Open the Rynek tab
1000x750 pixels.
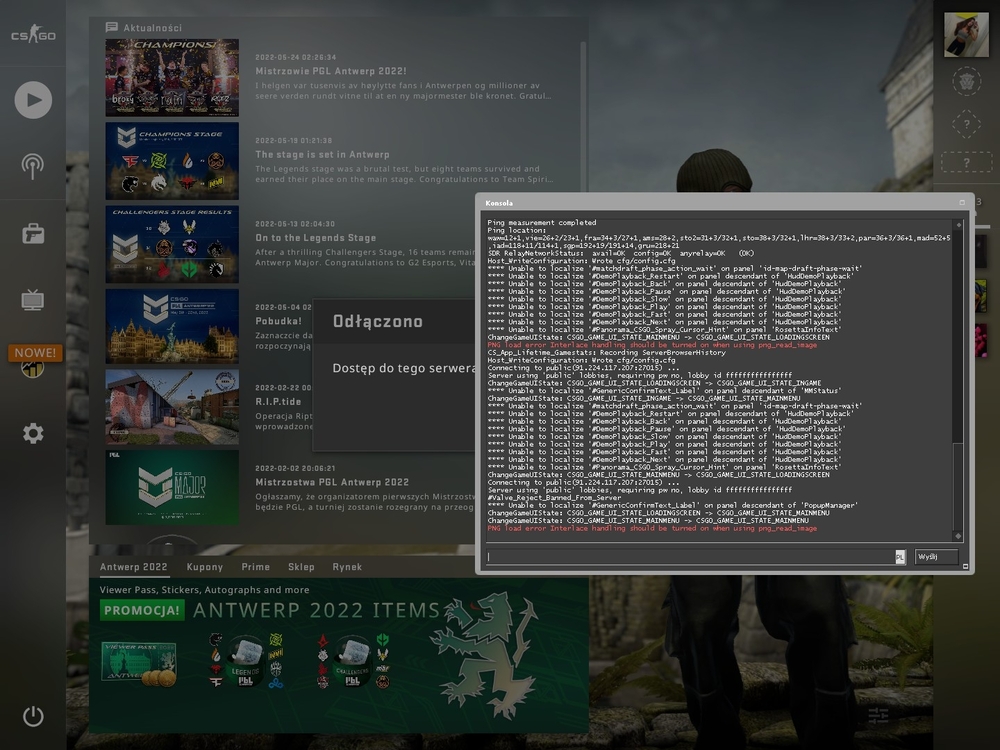coord(347,567)
